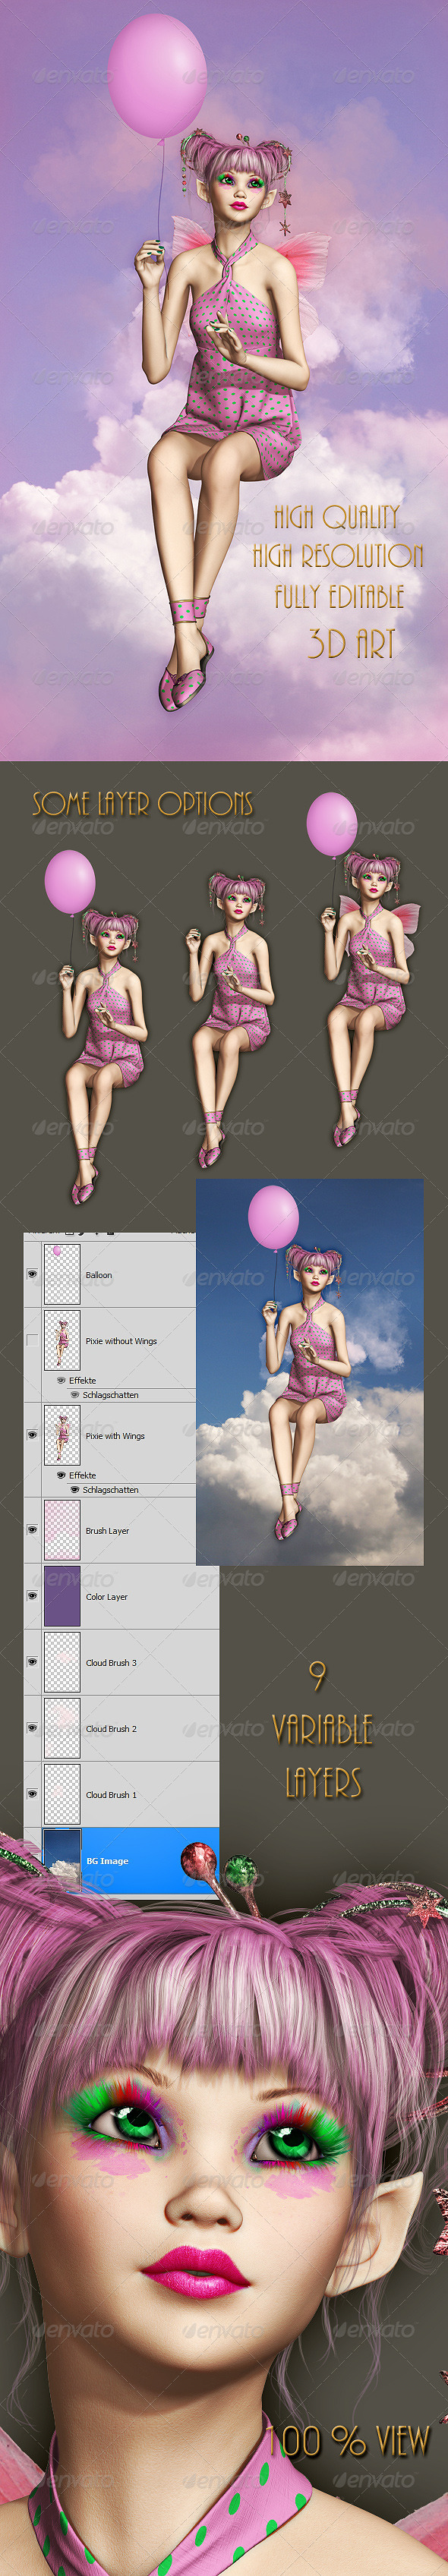Screen dimensions: 448x2576
Task: Hide the Cloud Brush 3 layer
Action: pyautogui.click(x=32, y=1662)
